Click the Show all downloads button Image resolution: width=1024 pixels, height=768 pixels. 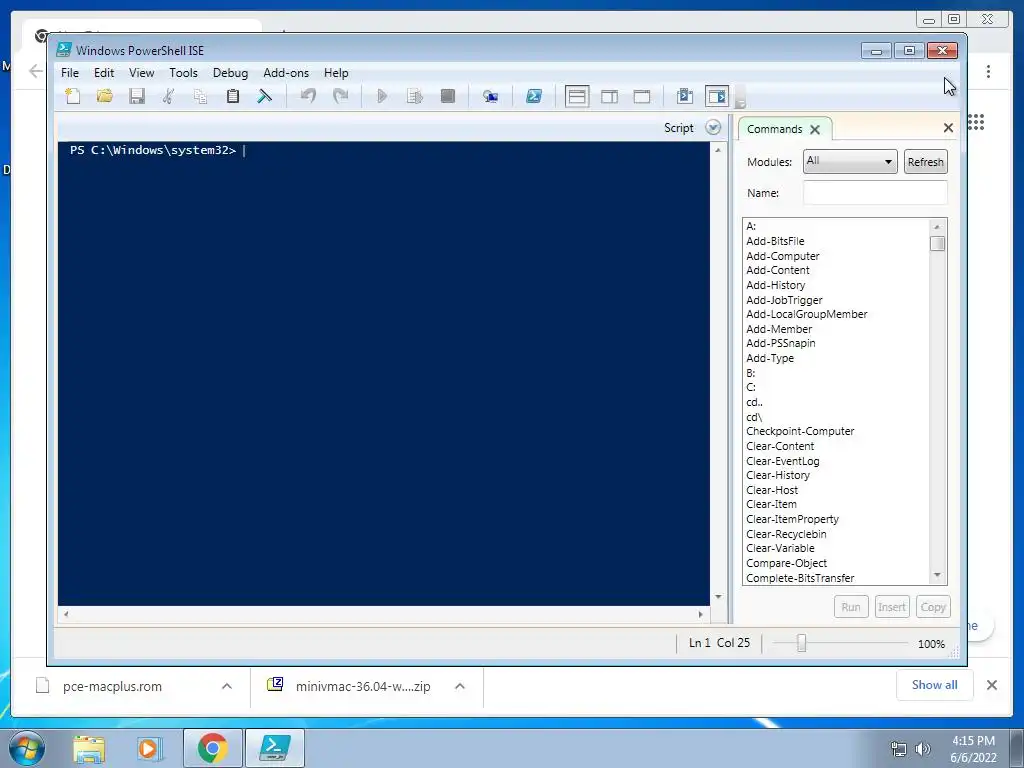tap(935, 685)
